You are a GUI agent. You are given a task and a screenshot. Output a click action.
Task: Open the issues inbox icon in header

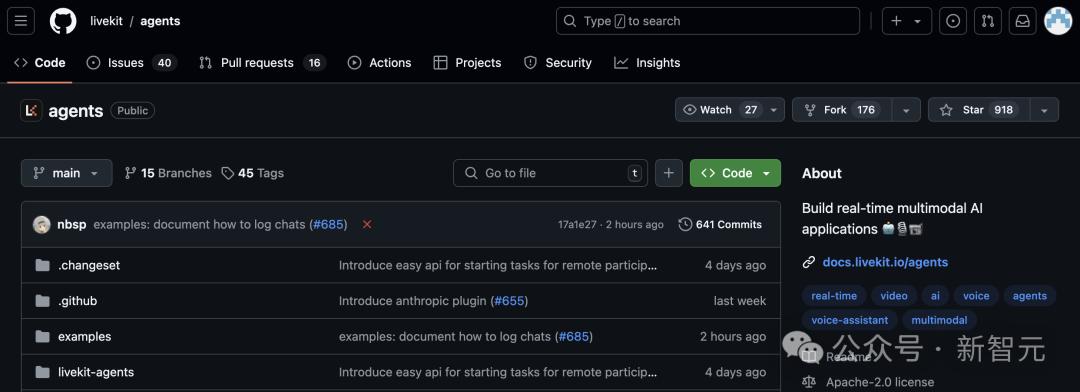coord(953,21)
